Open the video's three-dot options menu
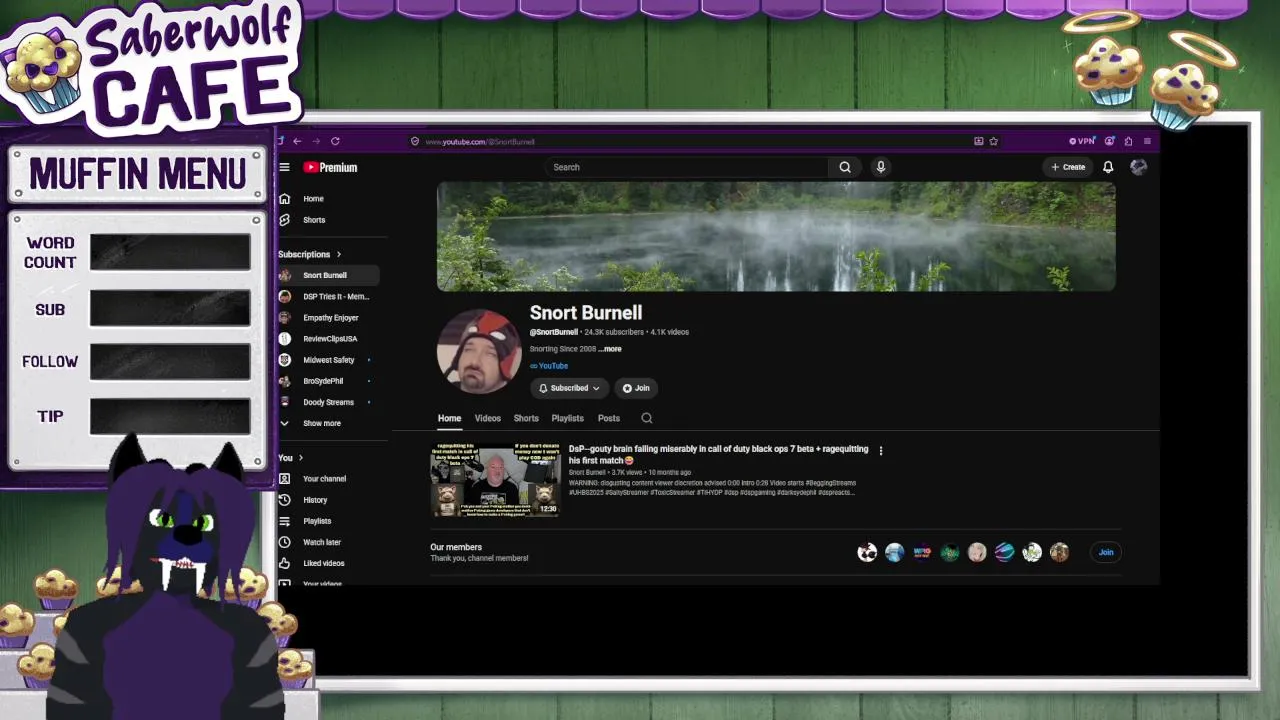This screenshot has width=1280, height=720. tap(881, 451)
